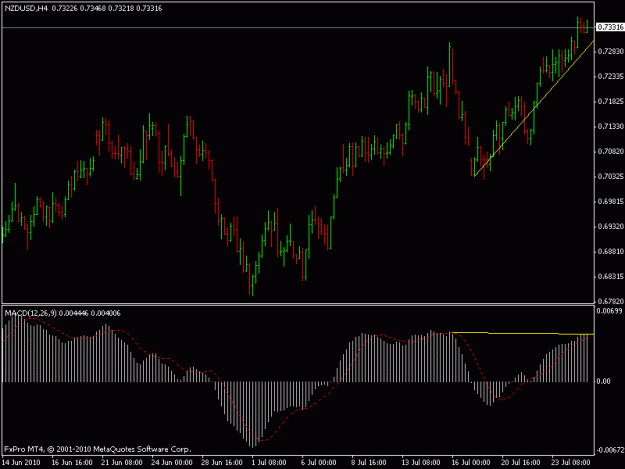Click the NZDUSD,H4 chart title text
The image size is (625, 469).
point(25,8)
